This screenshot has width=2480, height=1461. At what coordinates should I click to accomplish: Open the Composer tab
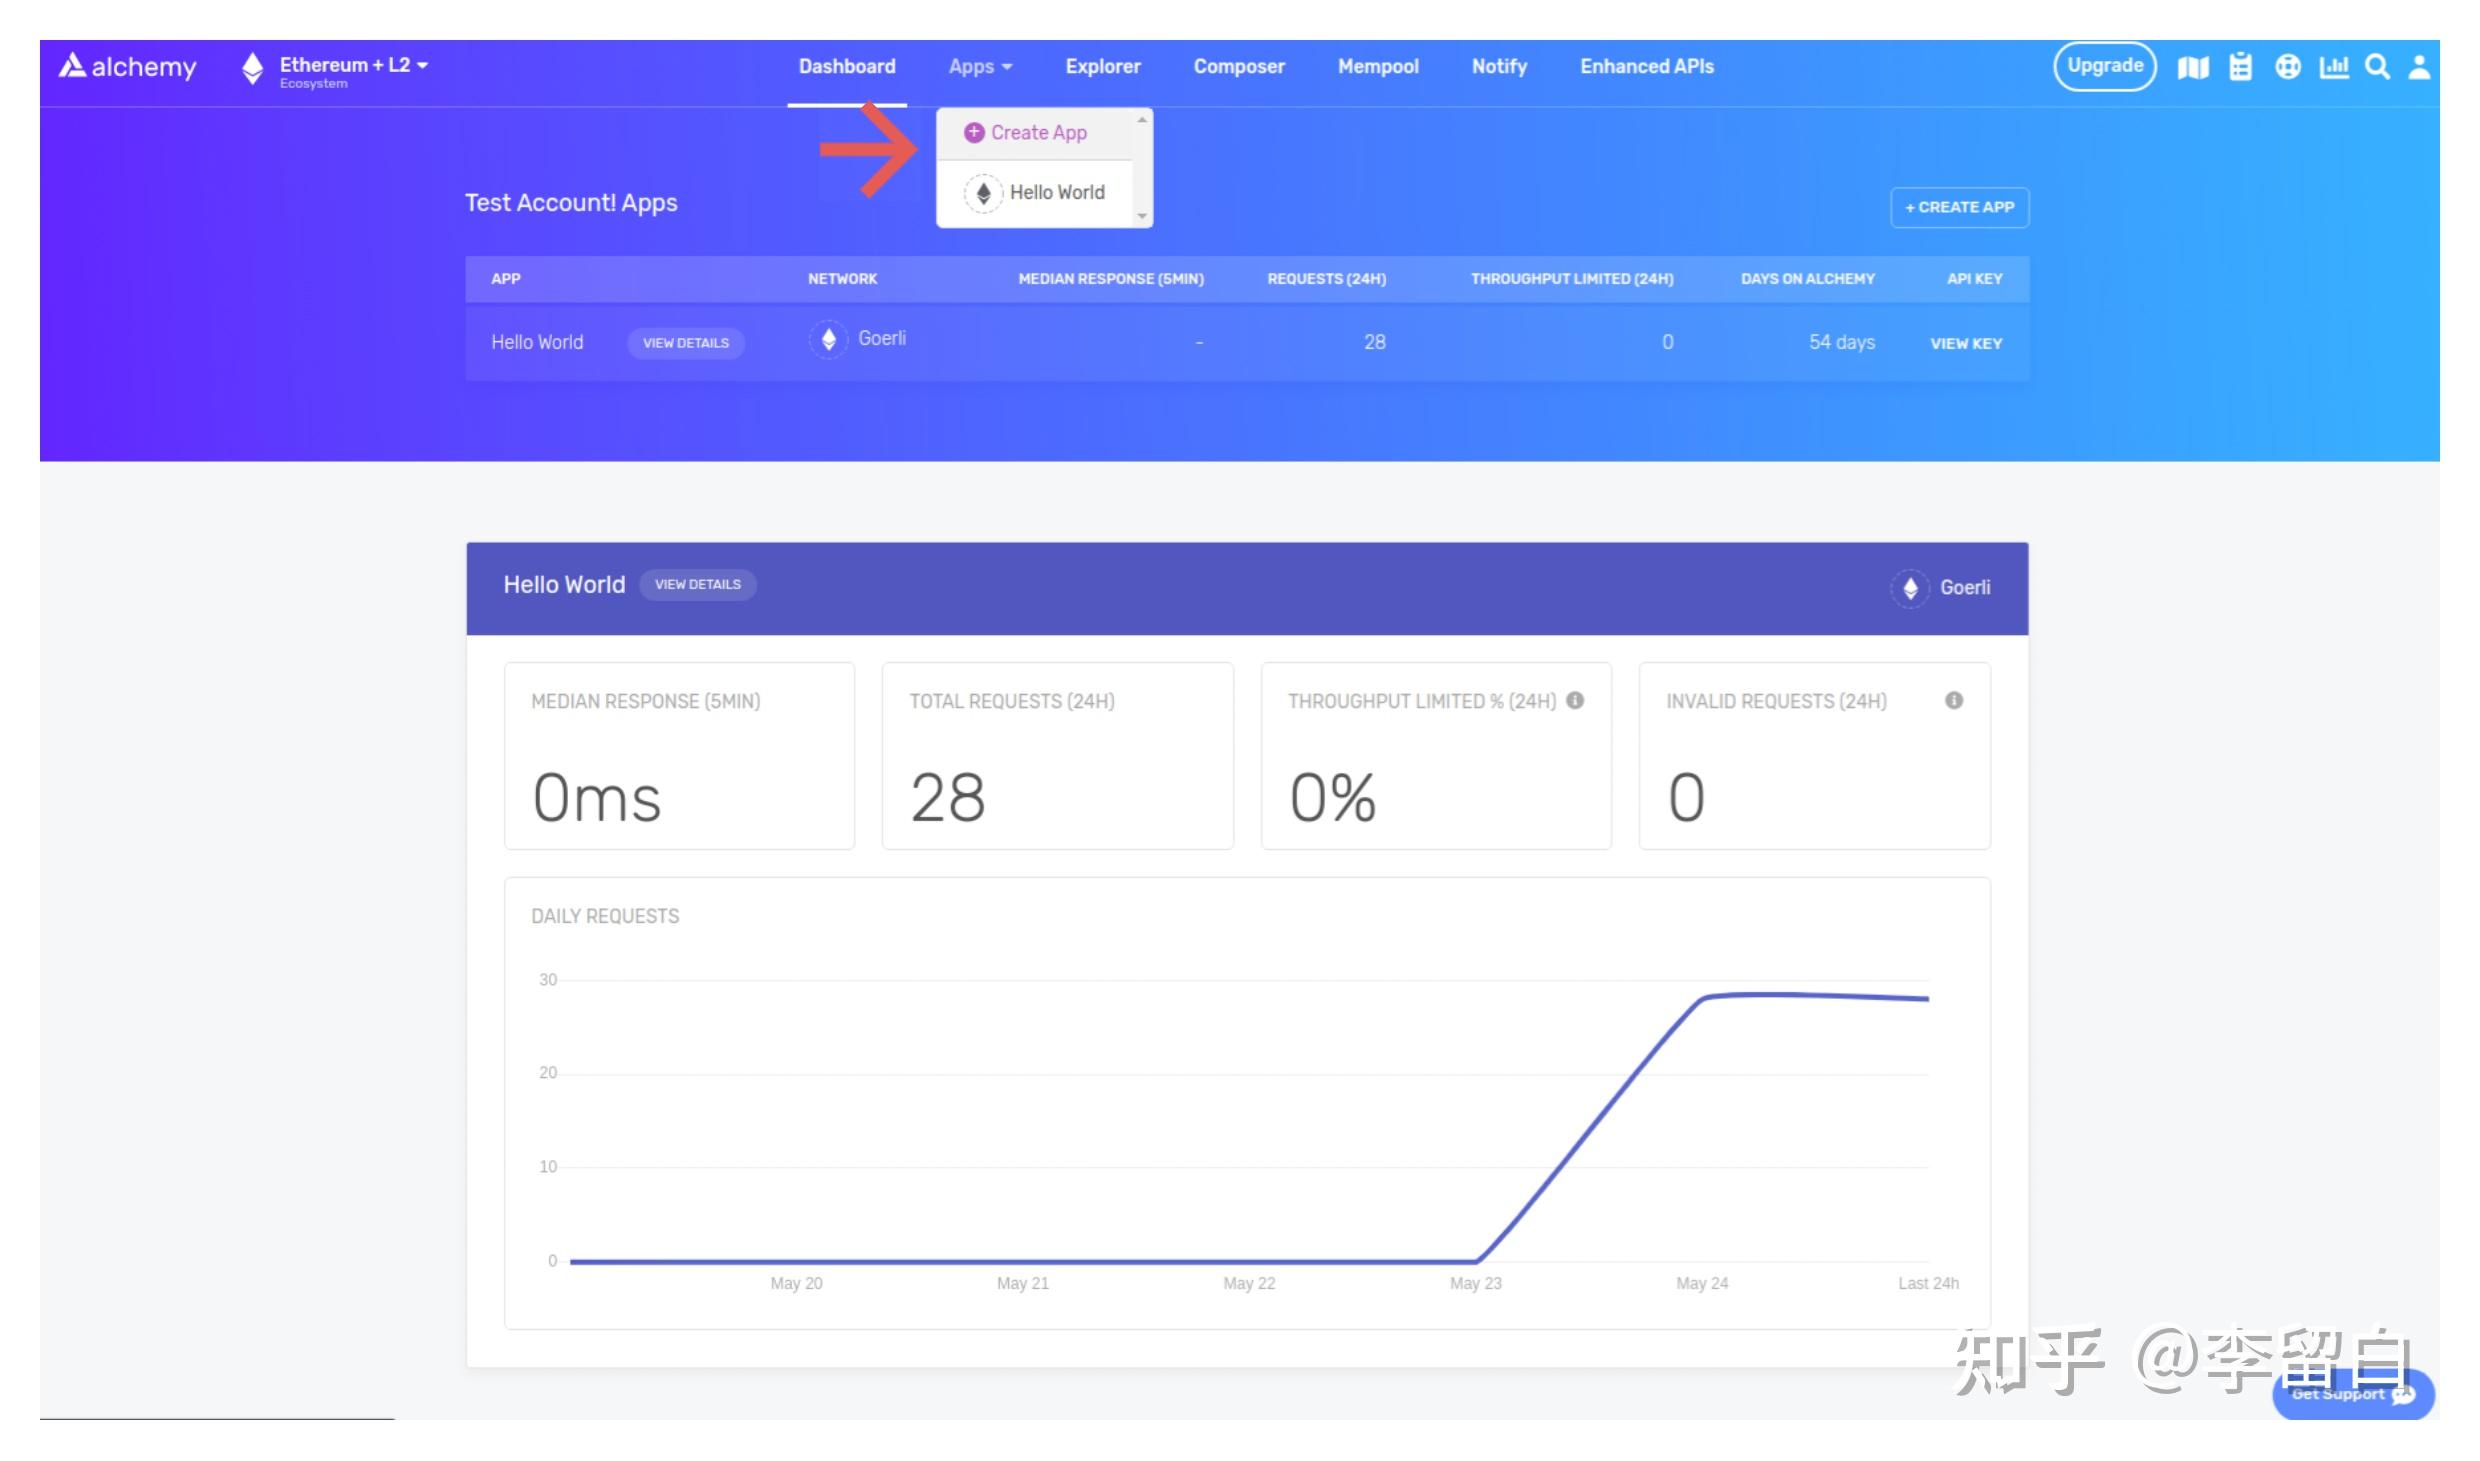1238,67
